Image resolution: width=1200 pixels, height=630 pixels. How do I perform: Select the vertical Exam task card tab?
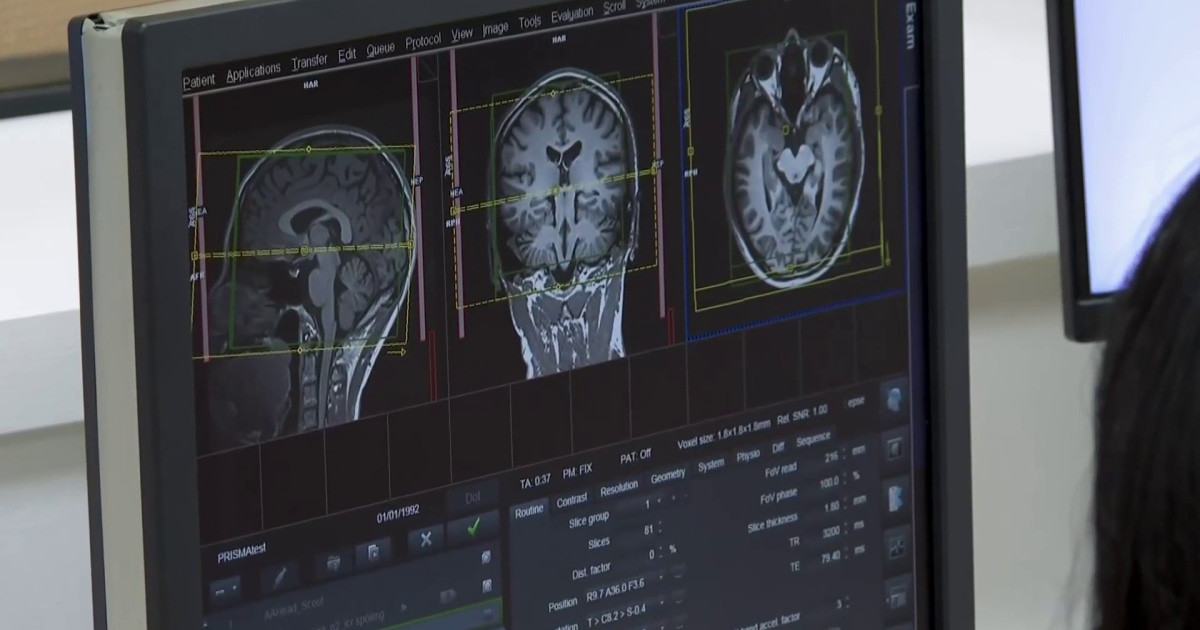(x=910, y=25)
